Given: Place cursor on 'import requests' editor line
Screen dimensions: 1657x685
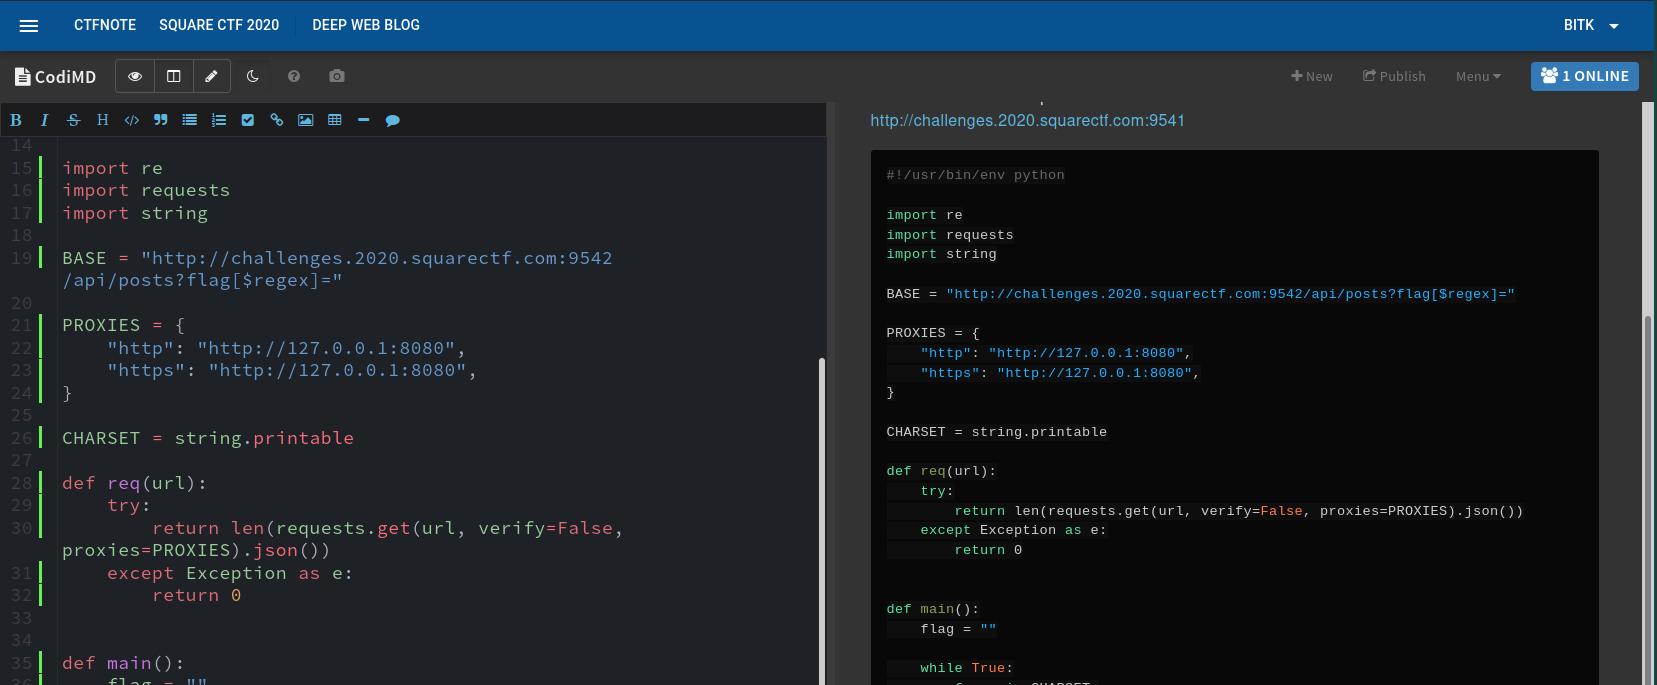Looking at the screenshot, I should pyautogui.click(x=146, y=190).
